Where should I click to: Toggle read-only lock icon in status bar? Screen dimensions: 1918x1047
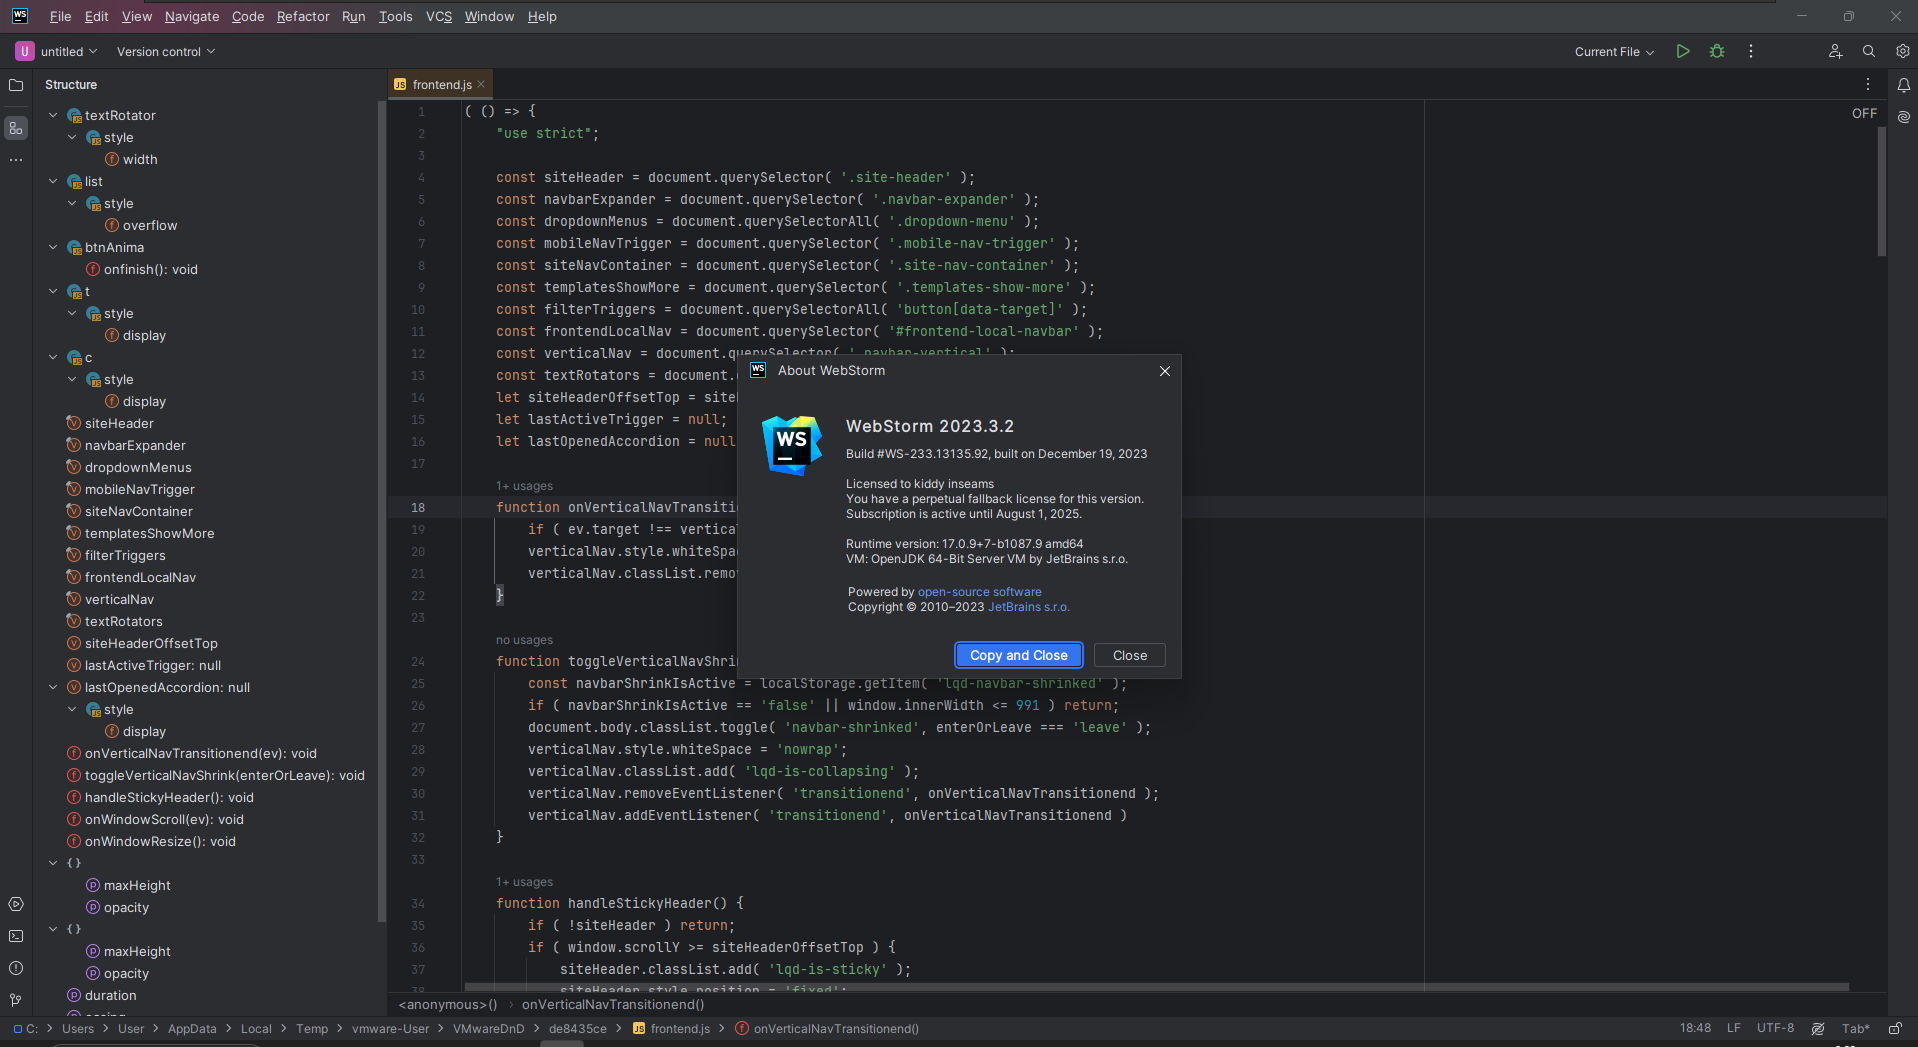click(1894, 1029)
